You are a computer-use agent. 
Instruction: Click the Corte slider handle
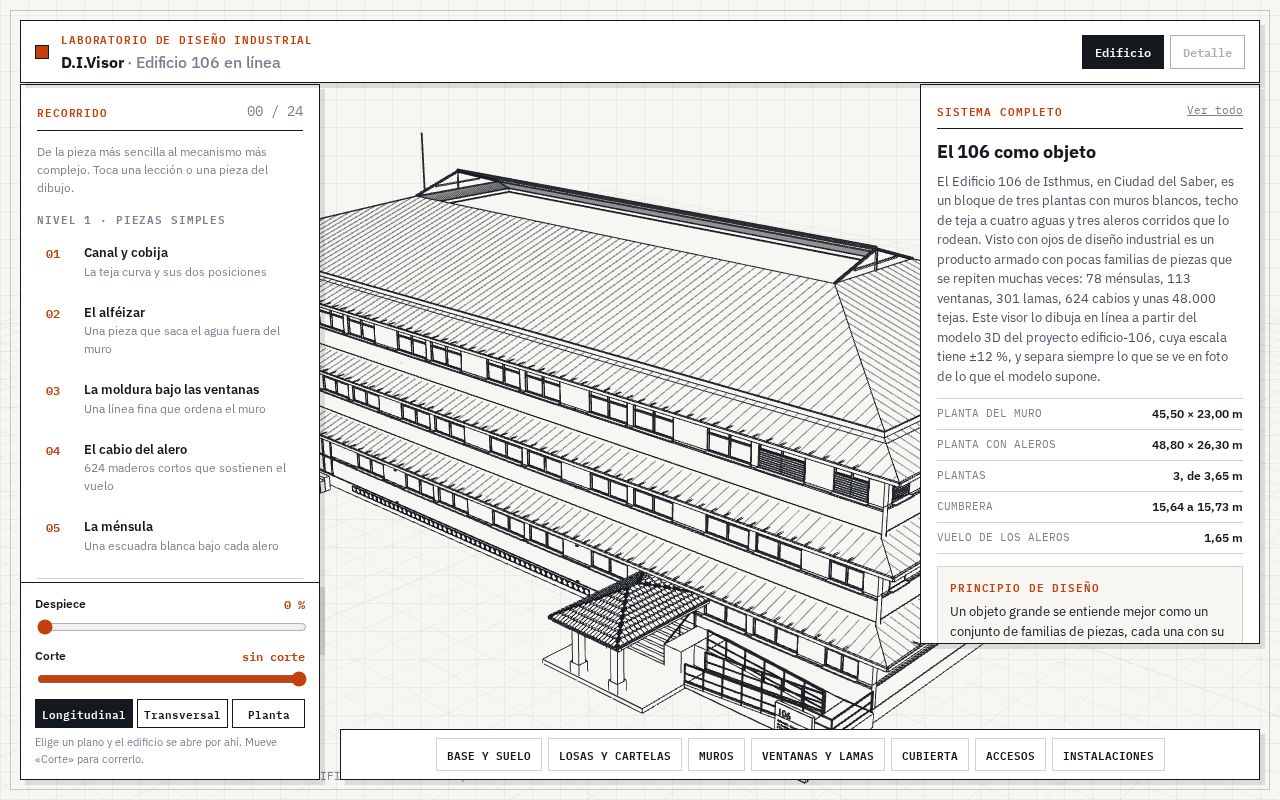point(298,679)
